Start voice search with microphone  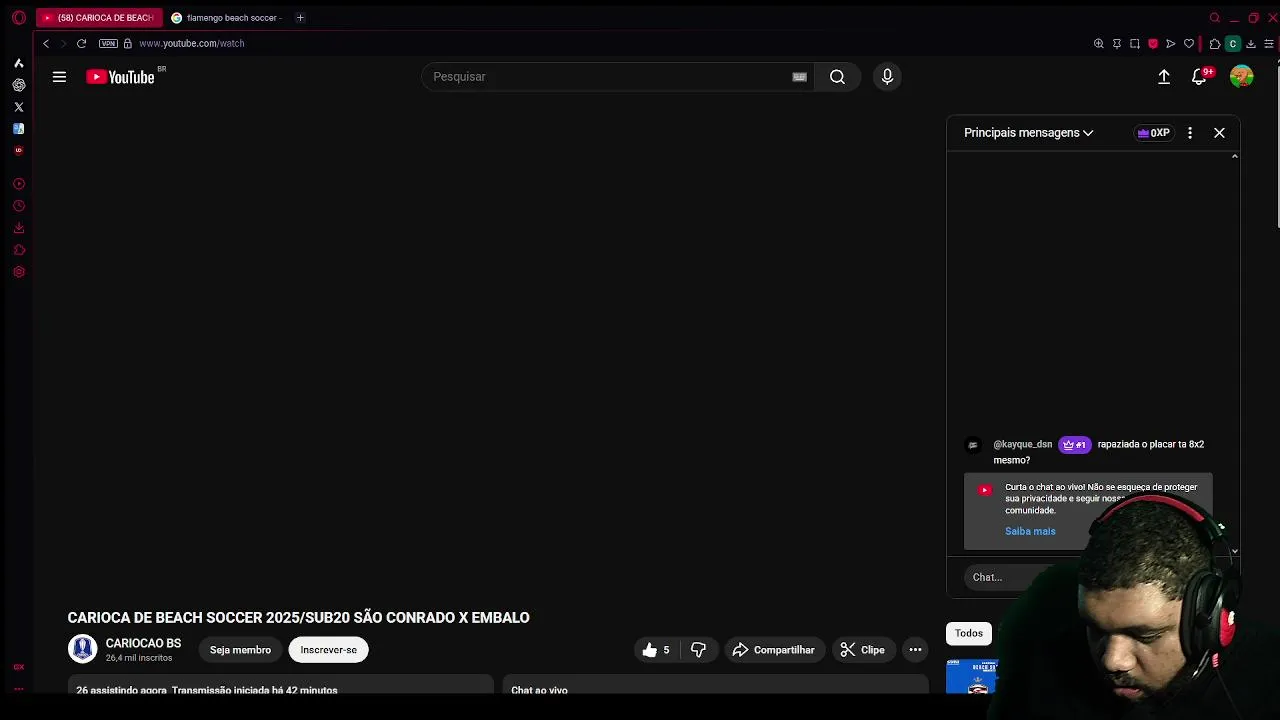[887, 77]
